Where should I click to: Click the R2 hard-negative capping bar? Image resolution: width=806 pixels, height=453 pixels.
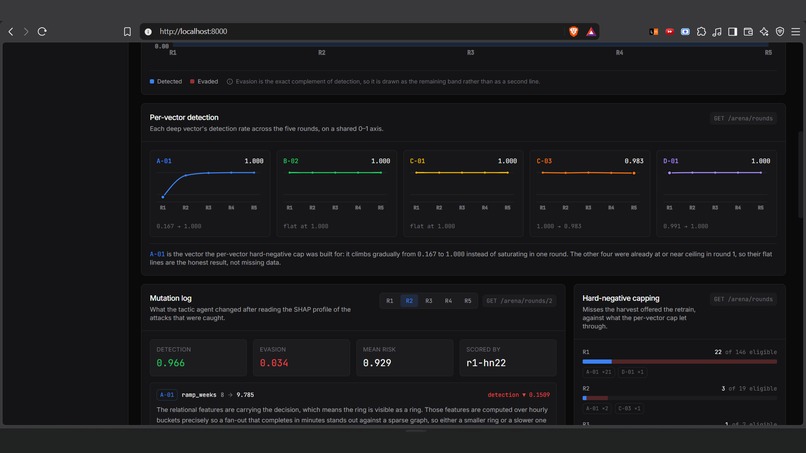pyautogui.click(x=680, y=398)
